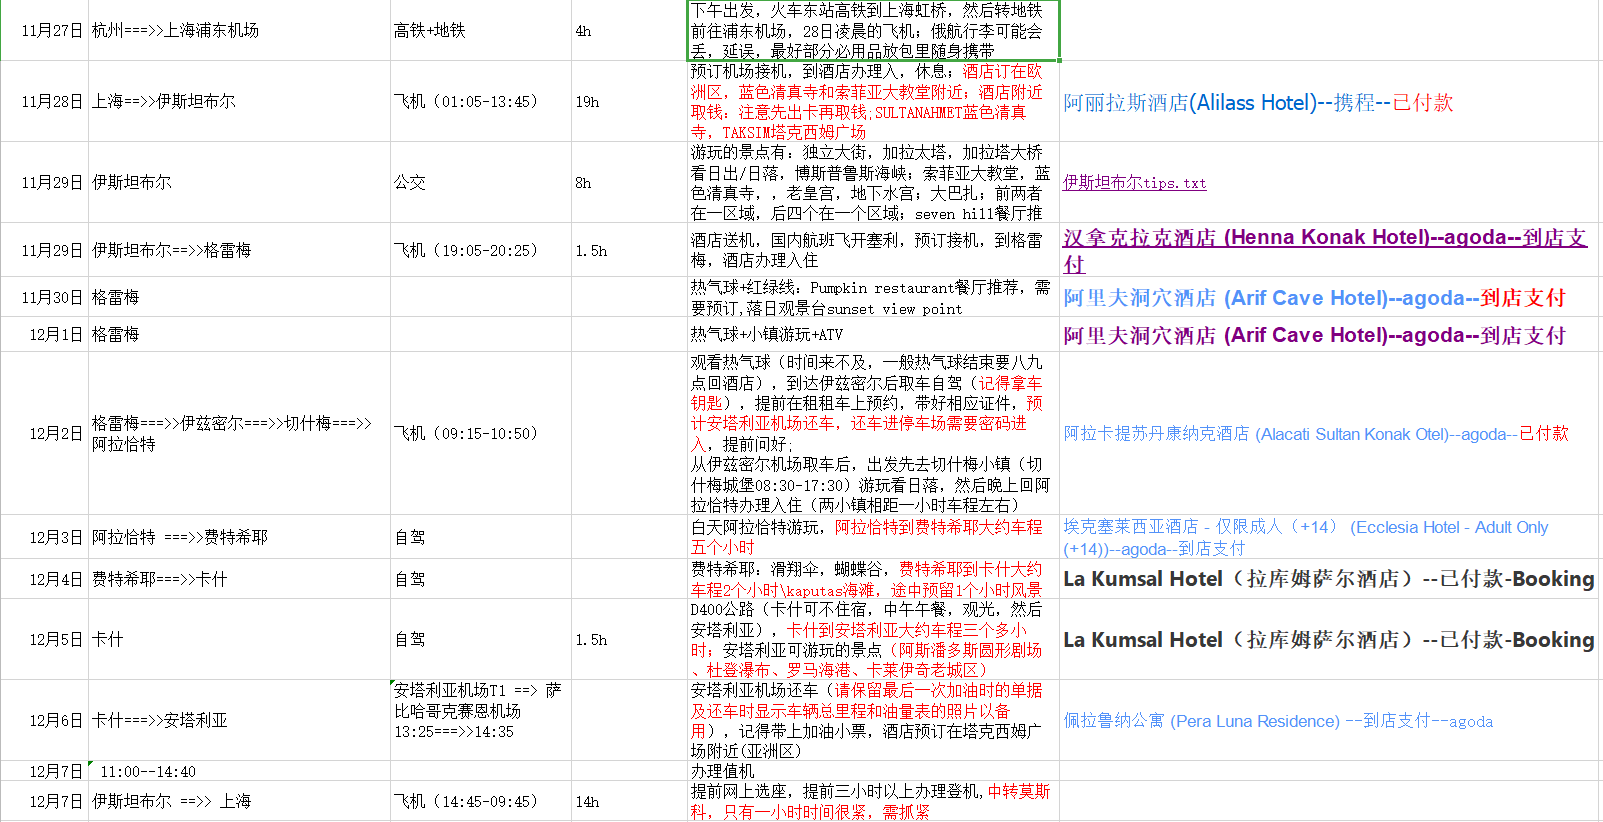This screenshot has height=822, width=1603.
Task: Select the La Kumsal Hotel cell in the 12月5日 row
Action: tap(1329, 640)
